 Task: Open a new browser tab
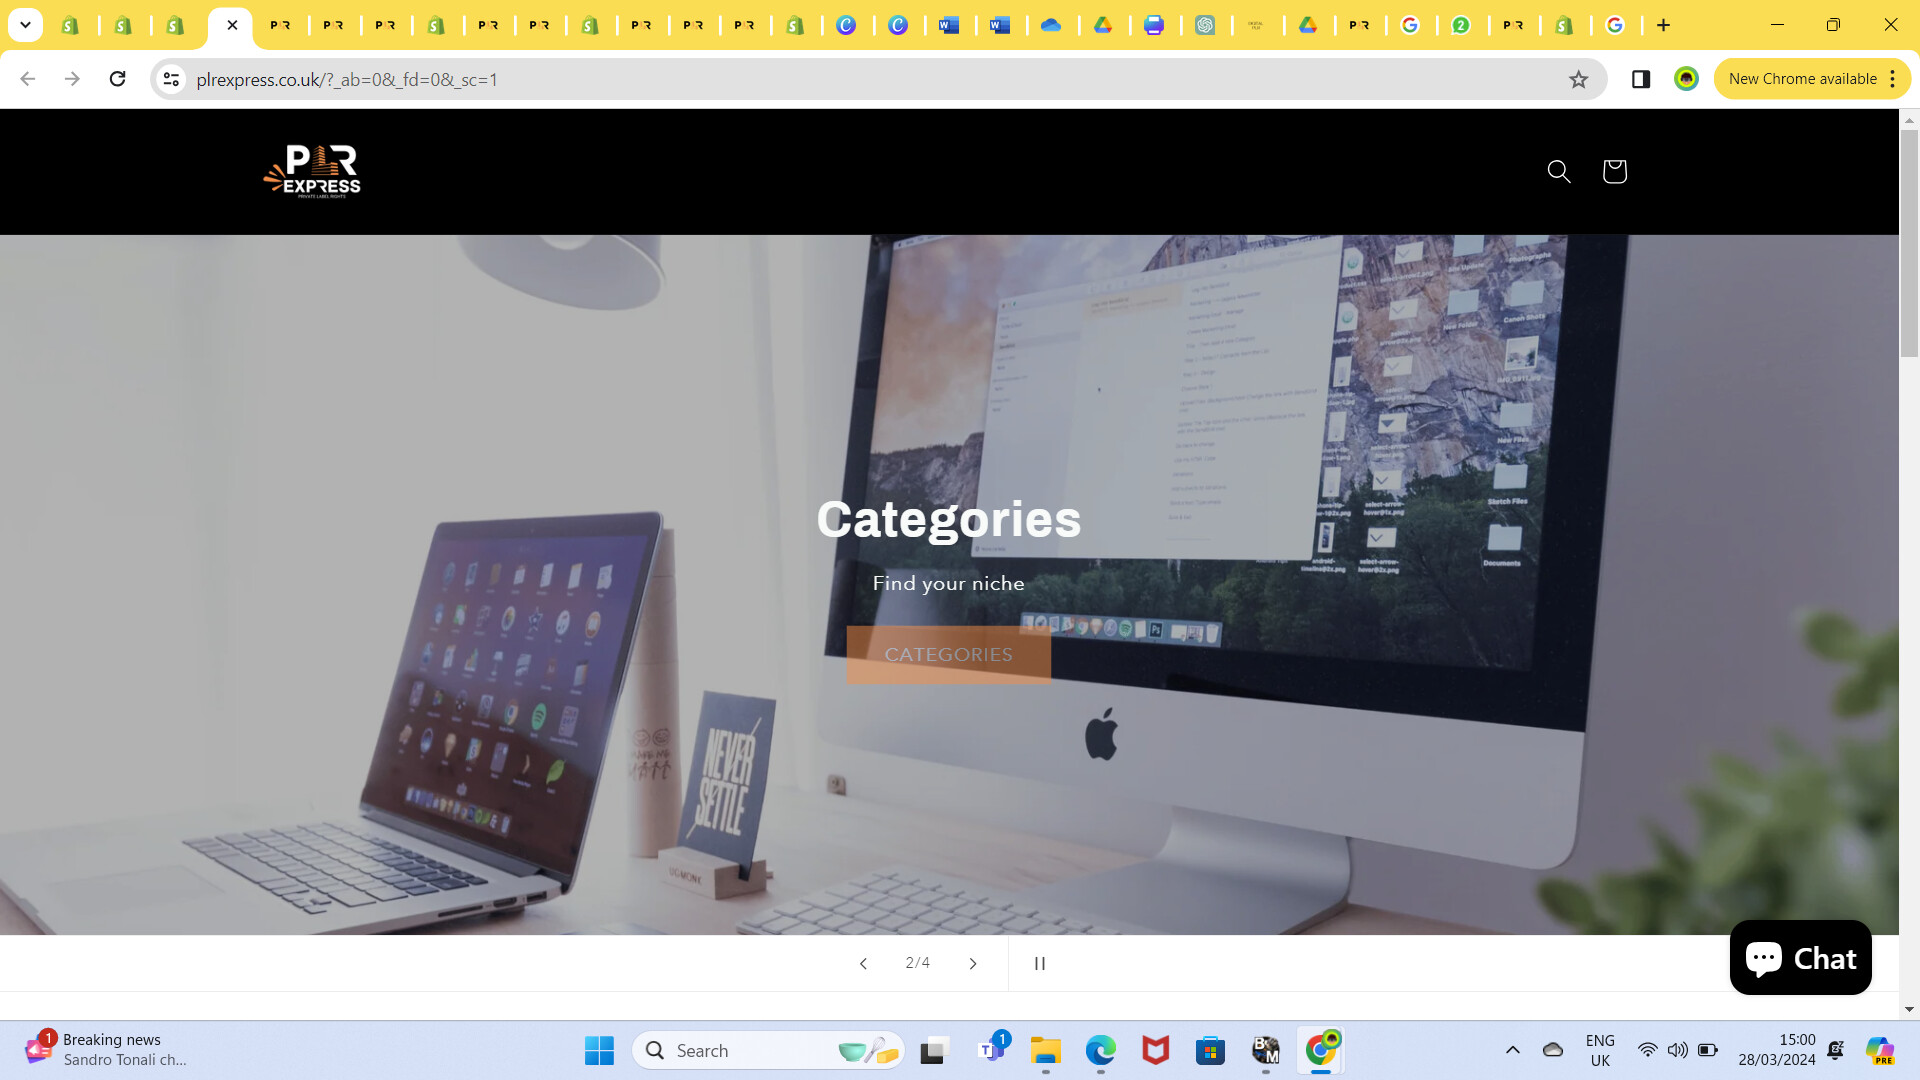[x=1663, y=25]
